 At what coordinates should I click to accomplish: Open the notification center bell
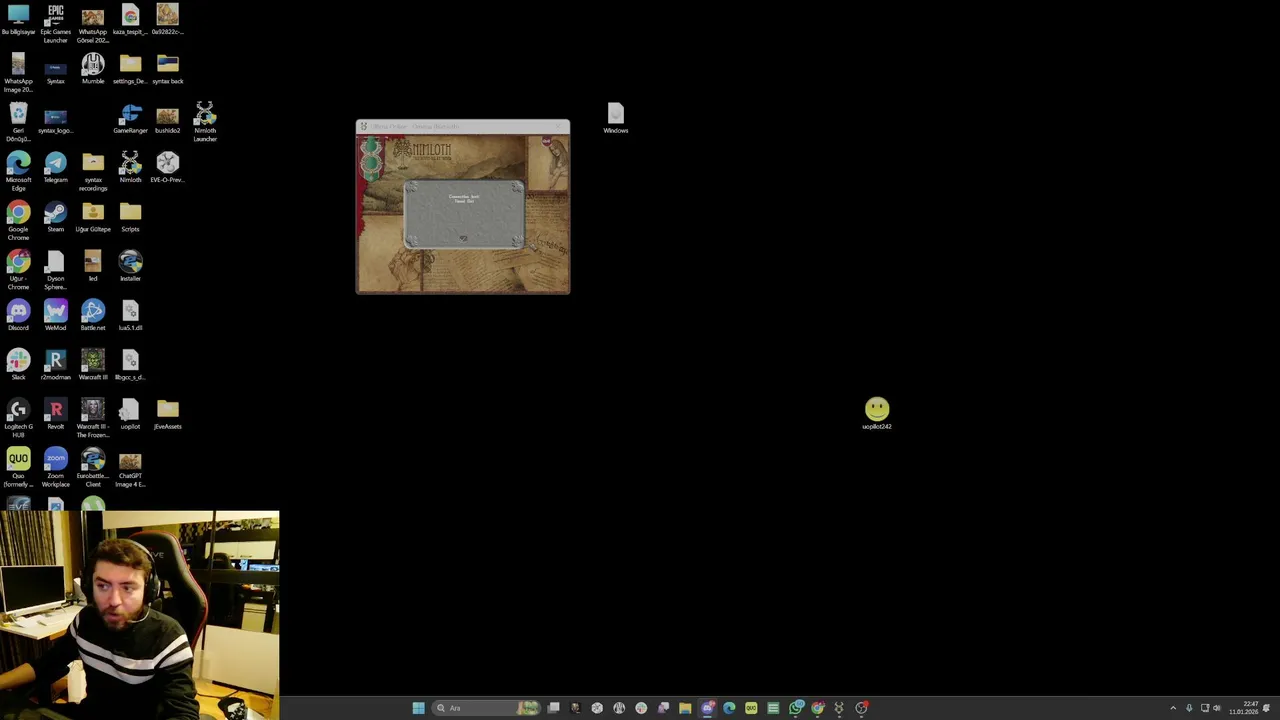point(1267,708)
